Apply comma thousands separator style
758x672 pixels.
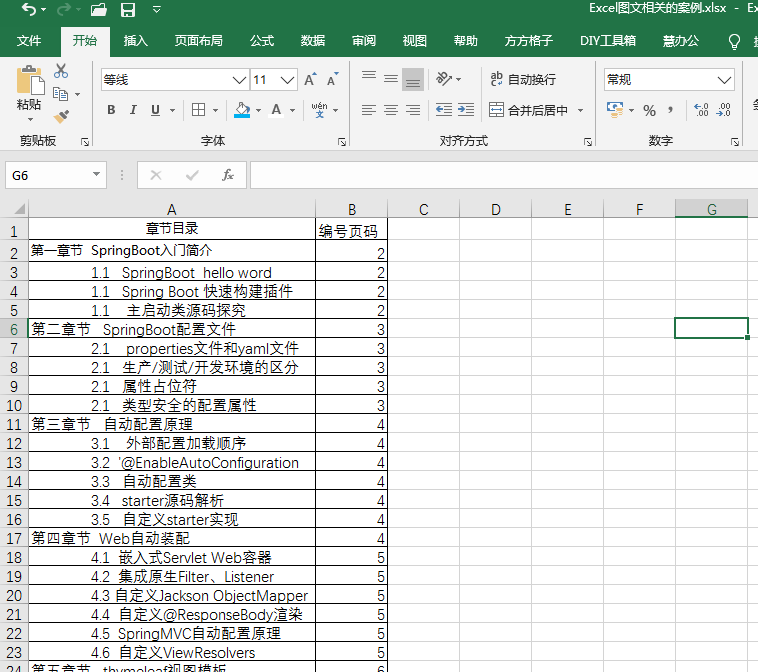(x=671, y=110)
